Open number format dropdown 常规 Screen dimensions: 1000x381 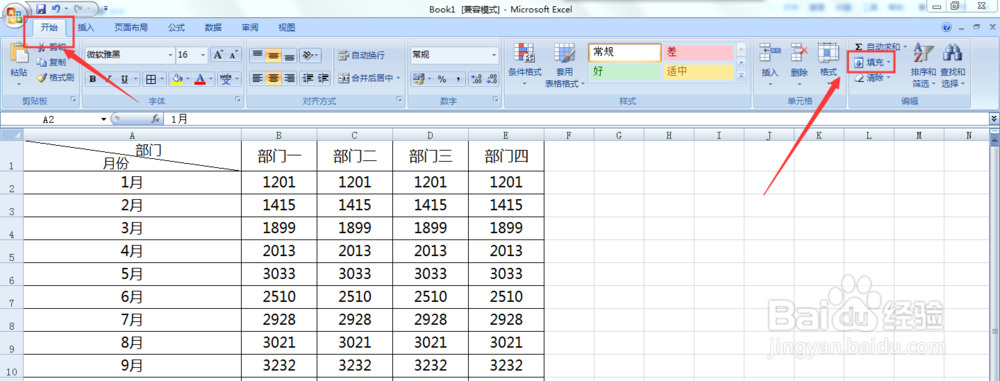[494, 56]
